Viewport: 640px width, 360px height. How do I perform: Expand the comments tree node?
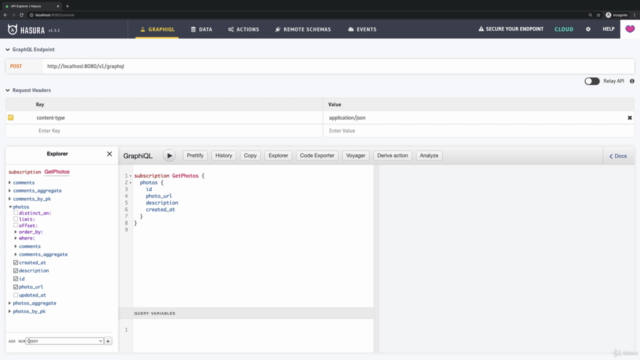10,182
